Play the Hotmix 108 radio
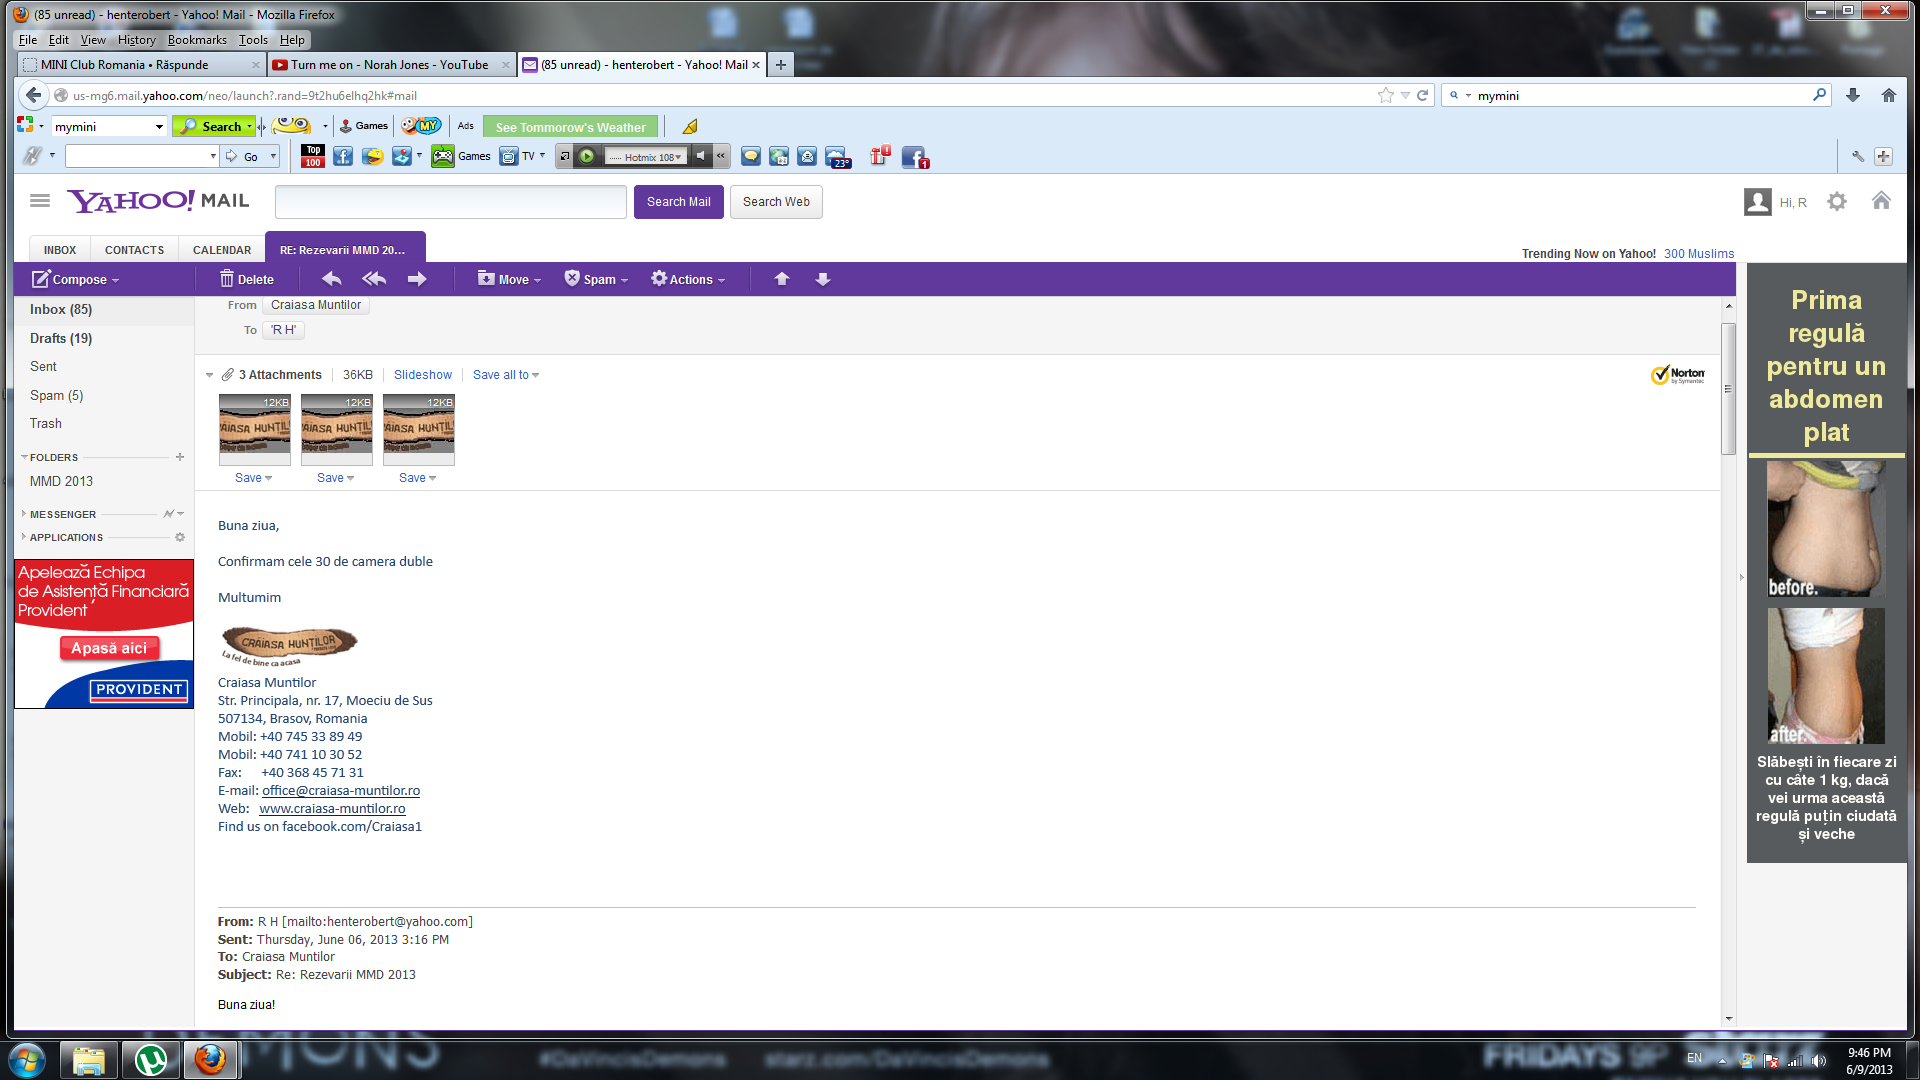 point(587,157)
